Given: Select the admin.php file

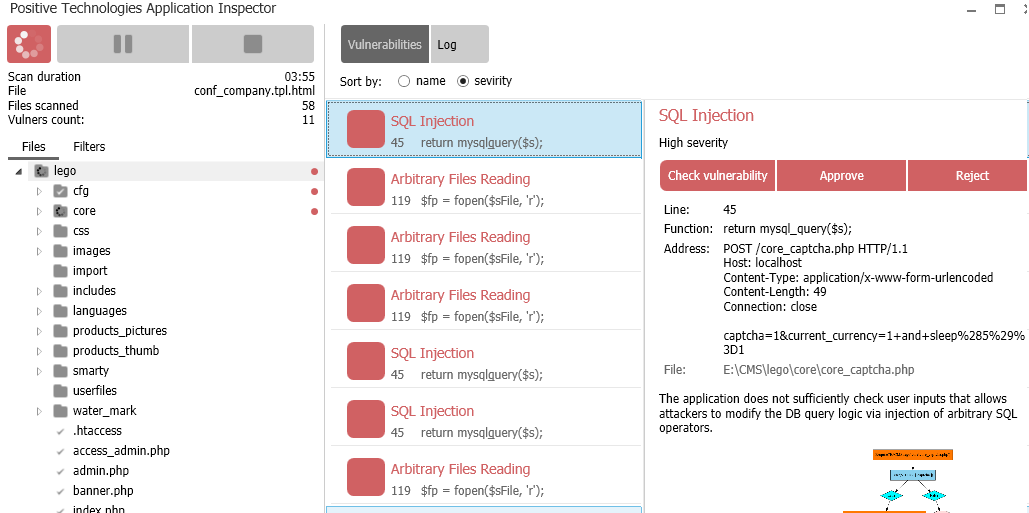Looking at the screenshot, I should coord(101,471).
